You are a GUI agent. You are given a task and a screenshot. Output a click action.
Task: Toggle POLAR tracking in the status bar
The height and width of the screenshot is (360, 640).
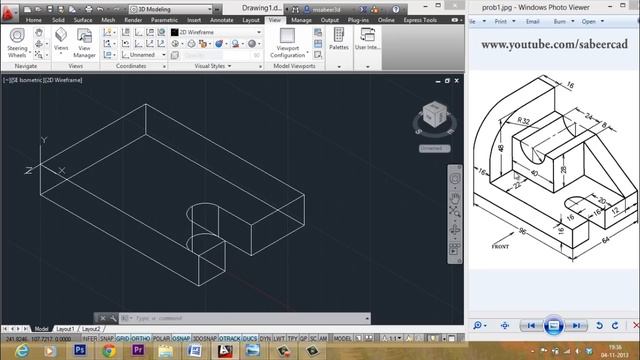tap(161, 338)
